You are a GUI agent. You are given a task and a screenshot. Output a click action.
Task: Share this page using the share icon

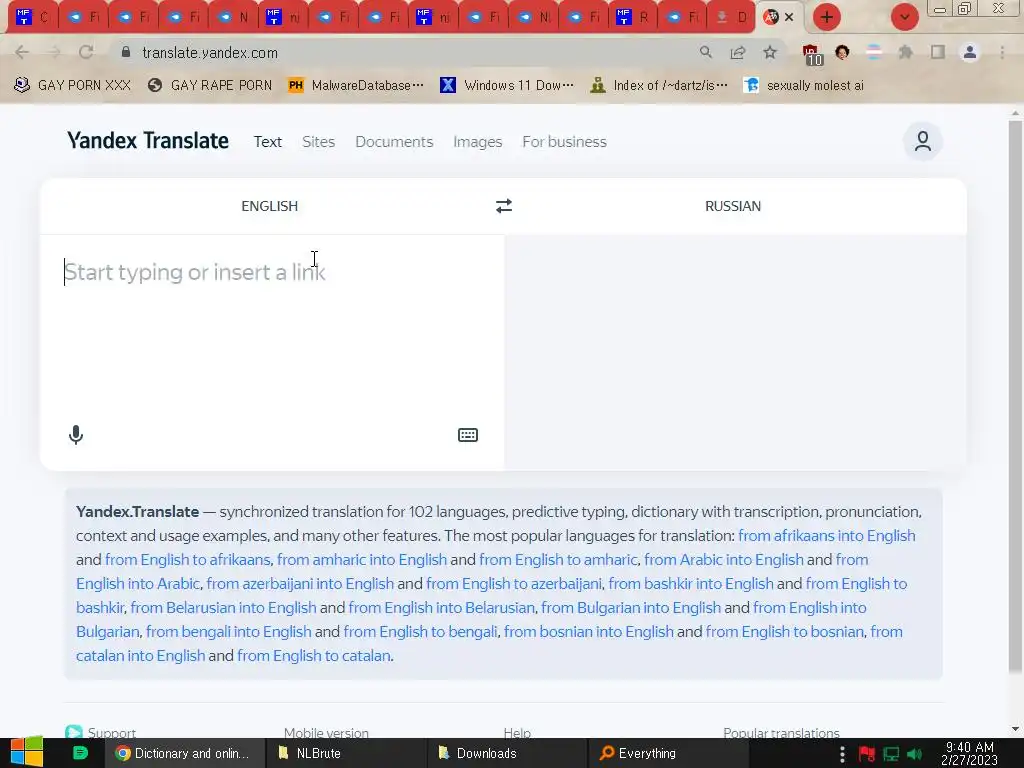click(x=738, y=52)
